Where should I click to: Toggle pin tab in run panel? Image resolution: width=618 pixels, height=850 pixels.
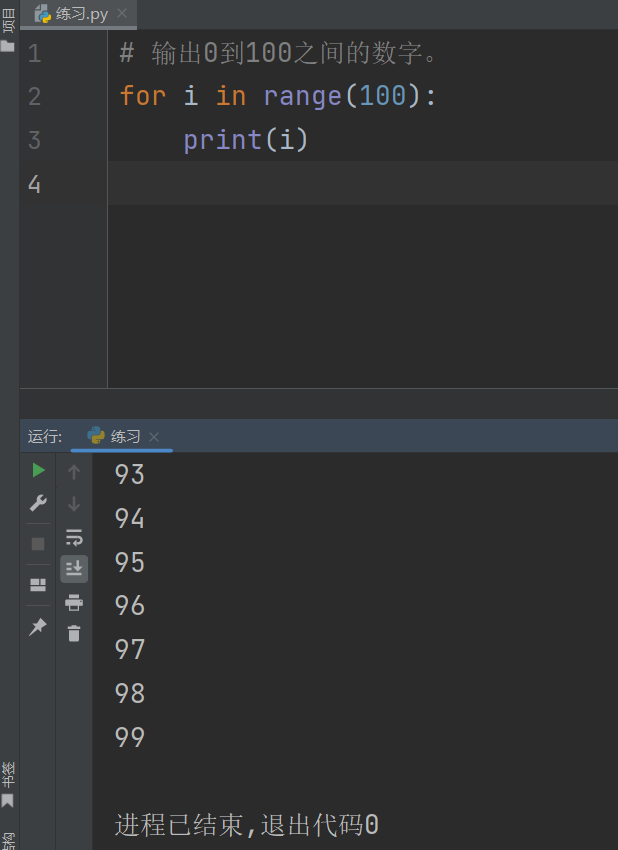point(38,626)
